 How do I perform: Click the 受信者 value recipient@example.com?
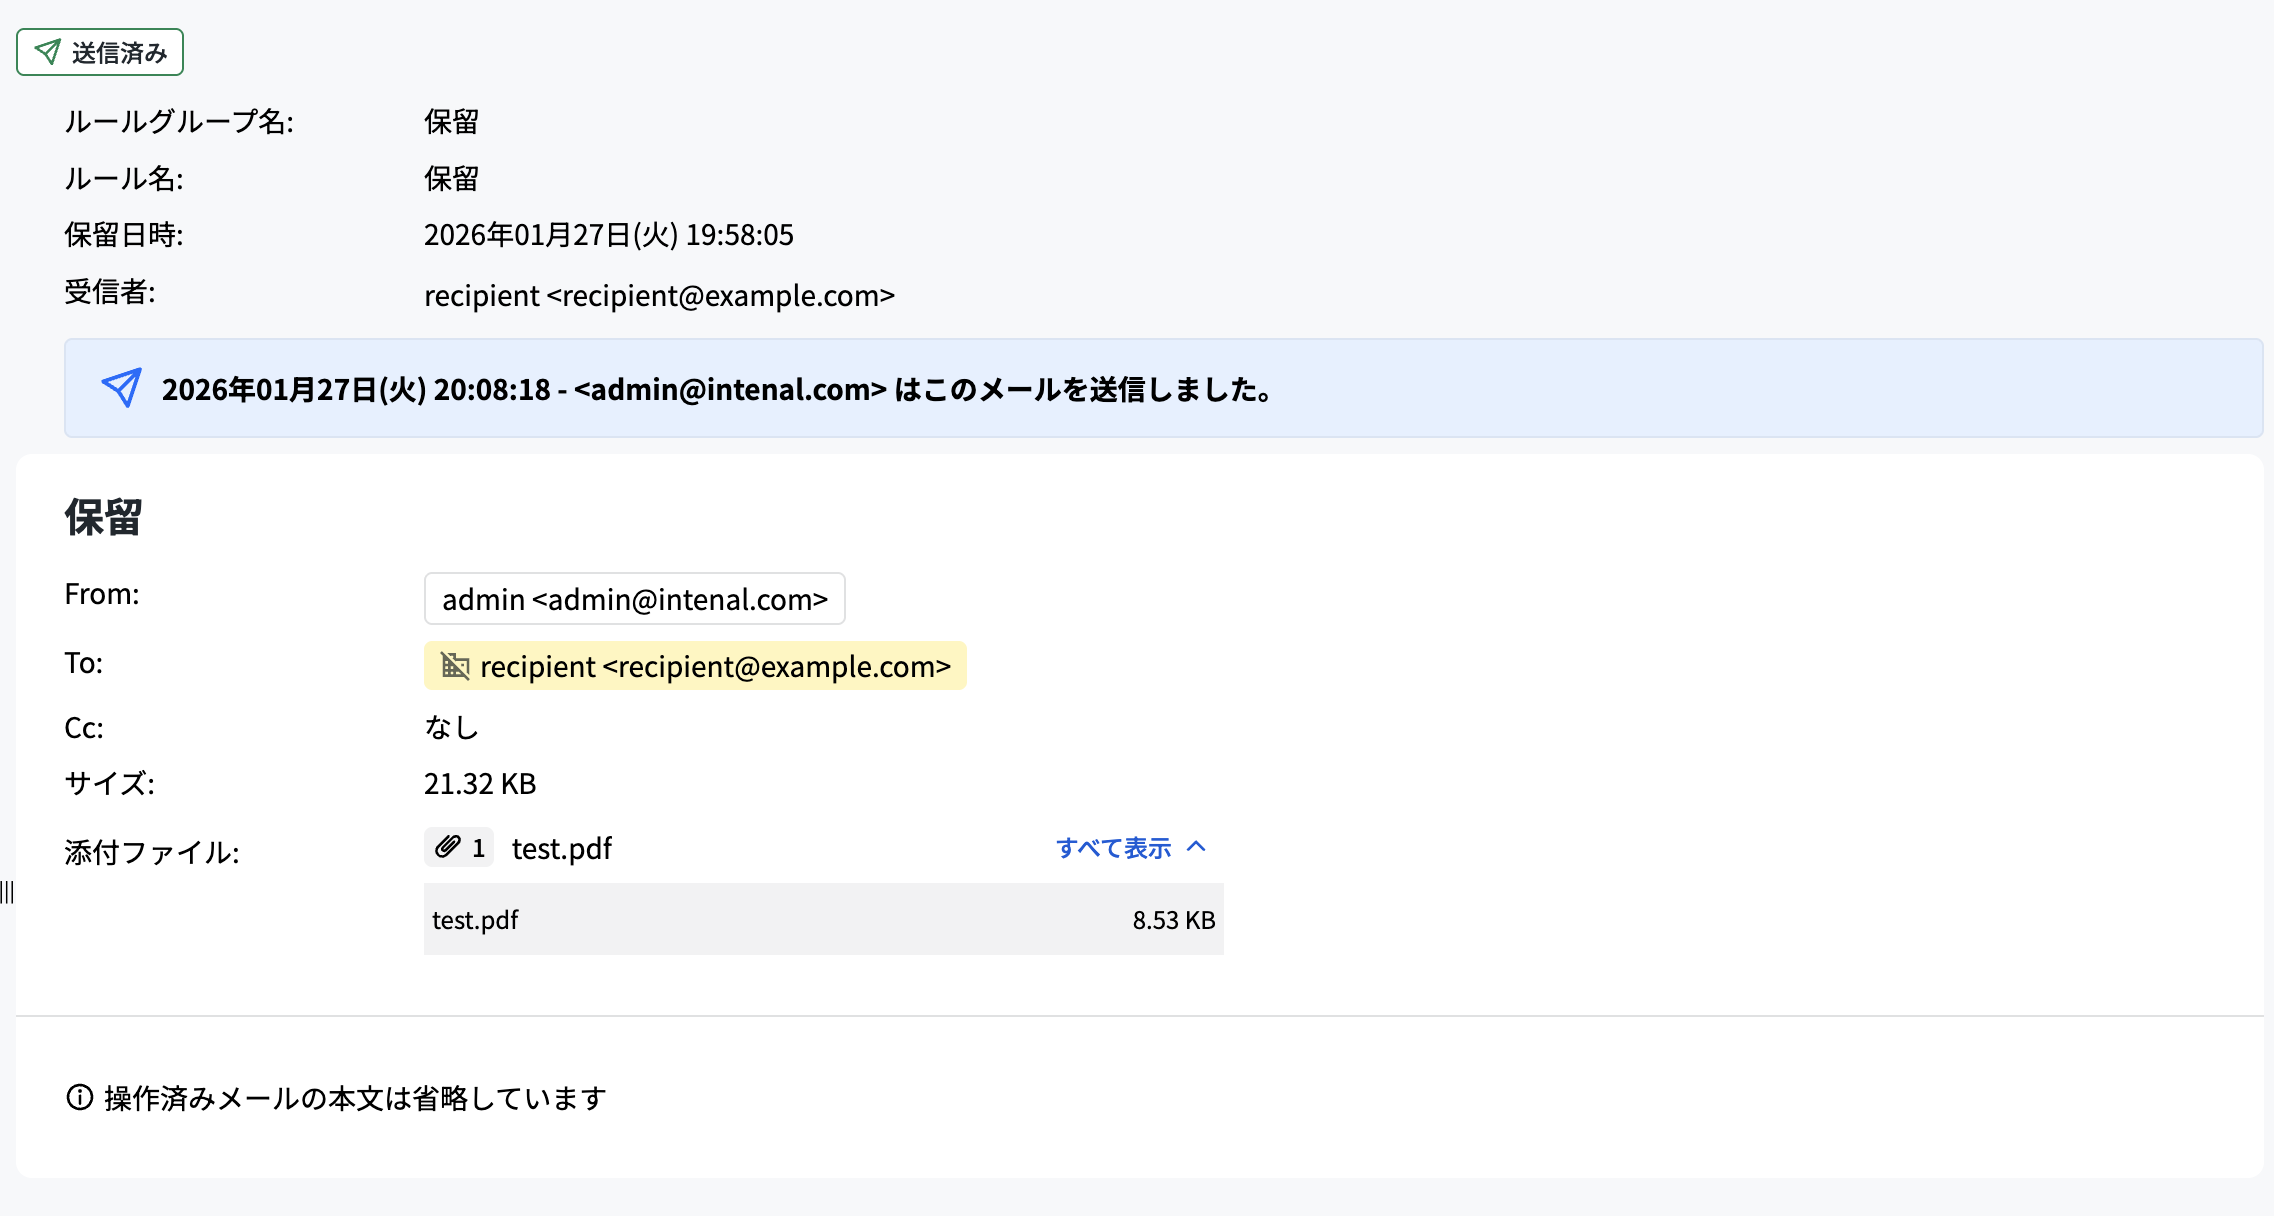pos(660,296)
